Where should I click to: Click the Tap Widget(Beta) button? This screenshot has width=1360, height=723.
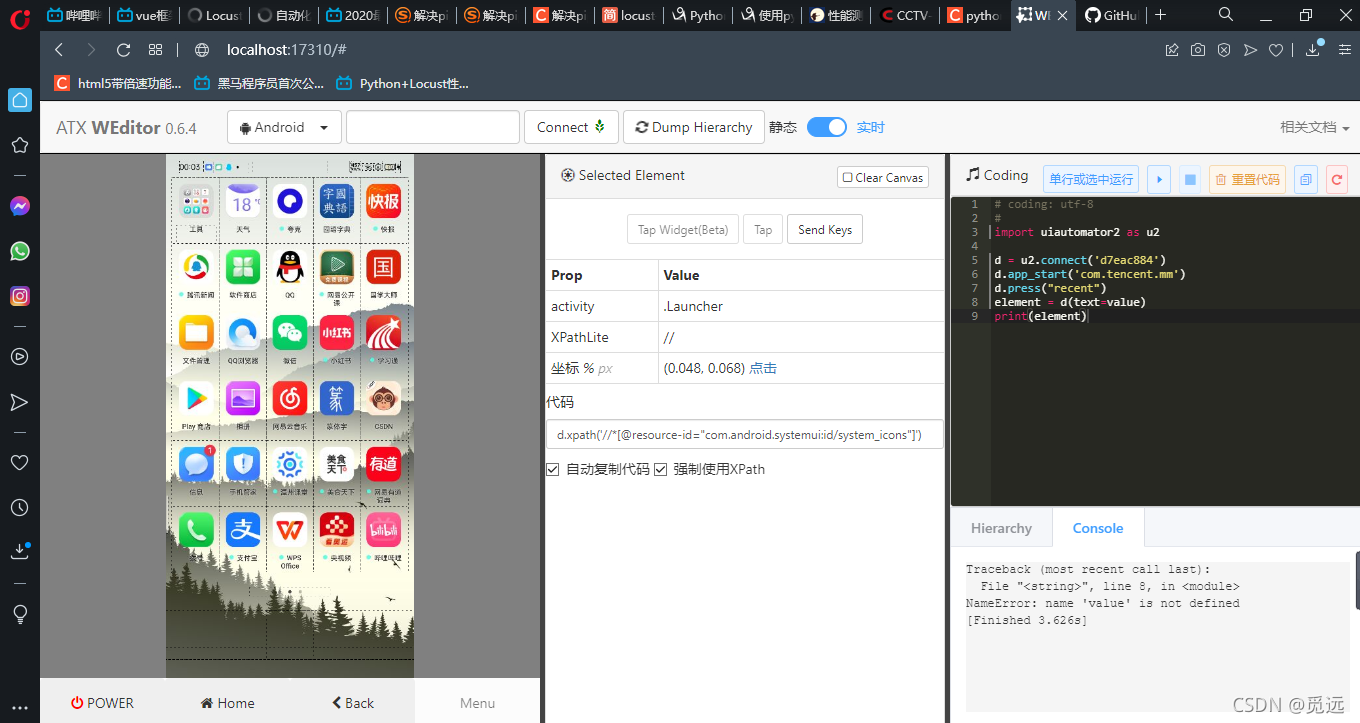[683, 230]
